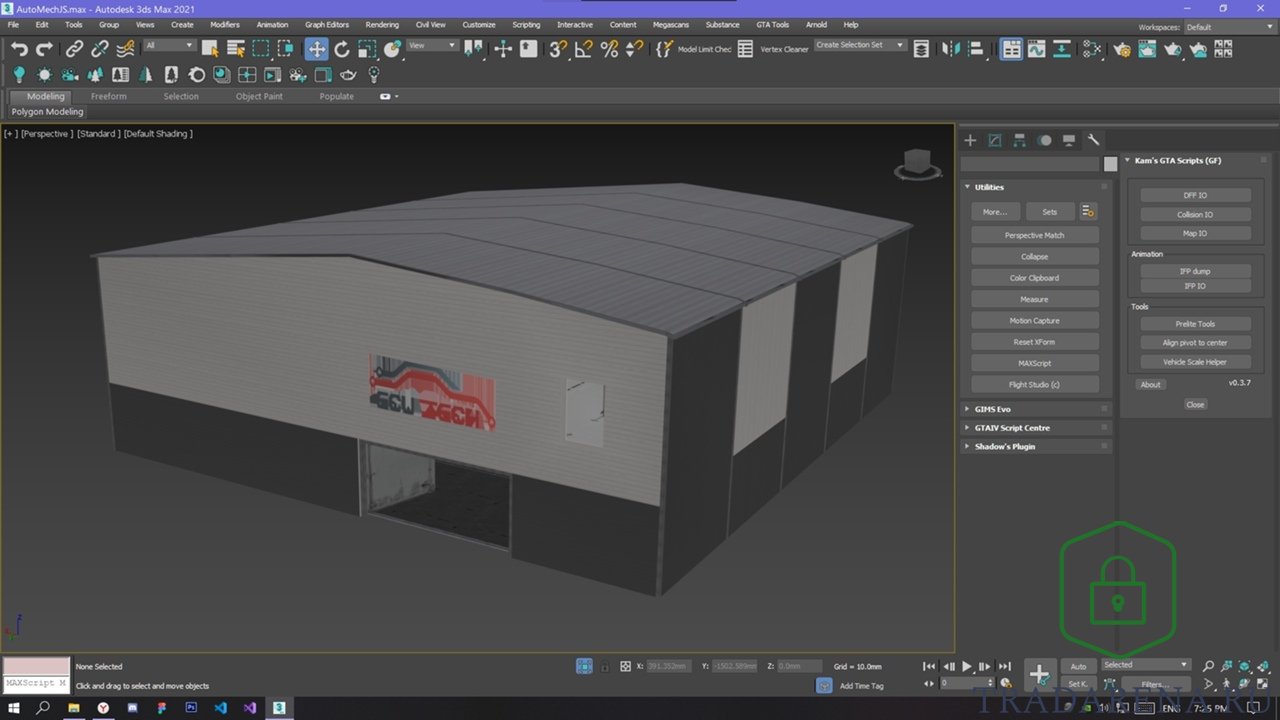Click the Angle Snap toggle icon
1280x720 pixels.
tap(583, 49)
